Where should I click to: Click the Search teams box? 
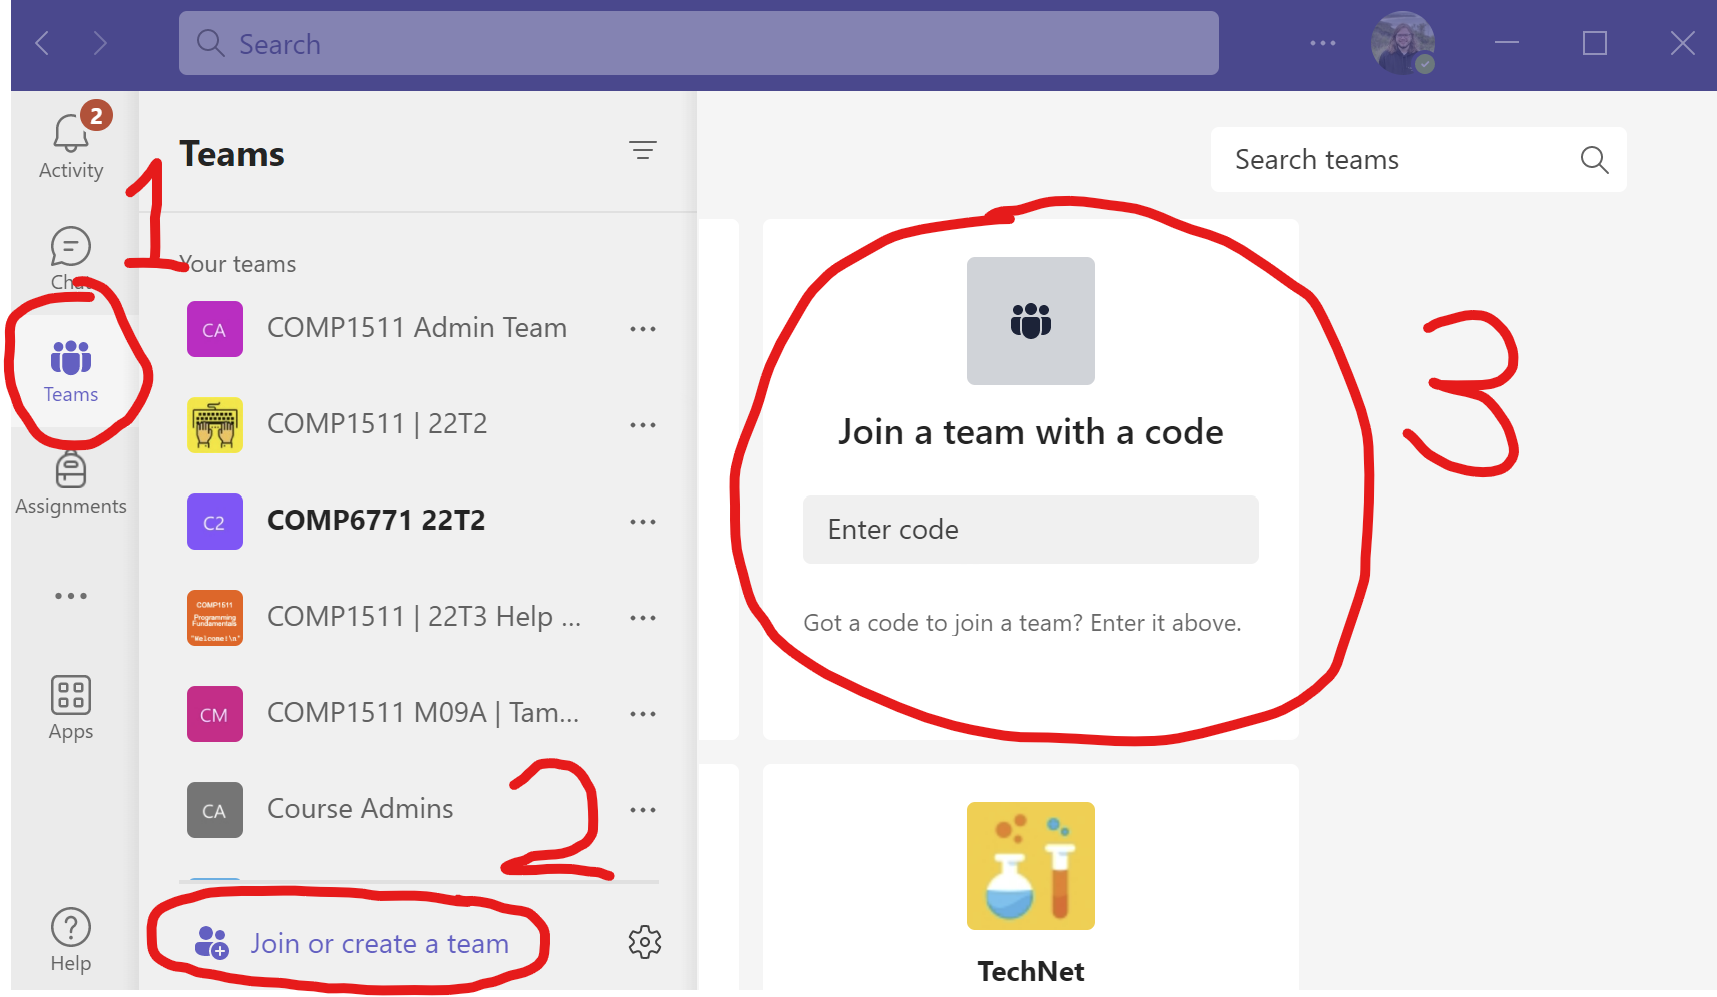click(1400, 160)
